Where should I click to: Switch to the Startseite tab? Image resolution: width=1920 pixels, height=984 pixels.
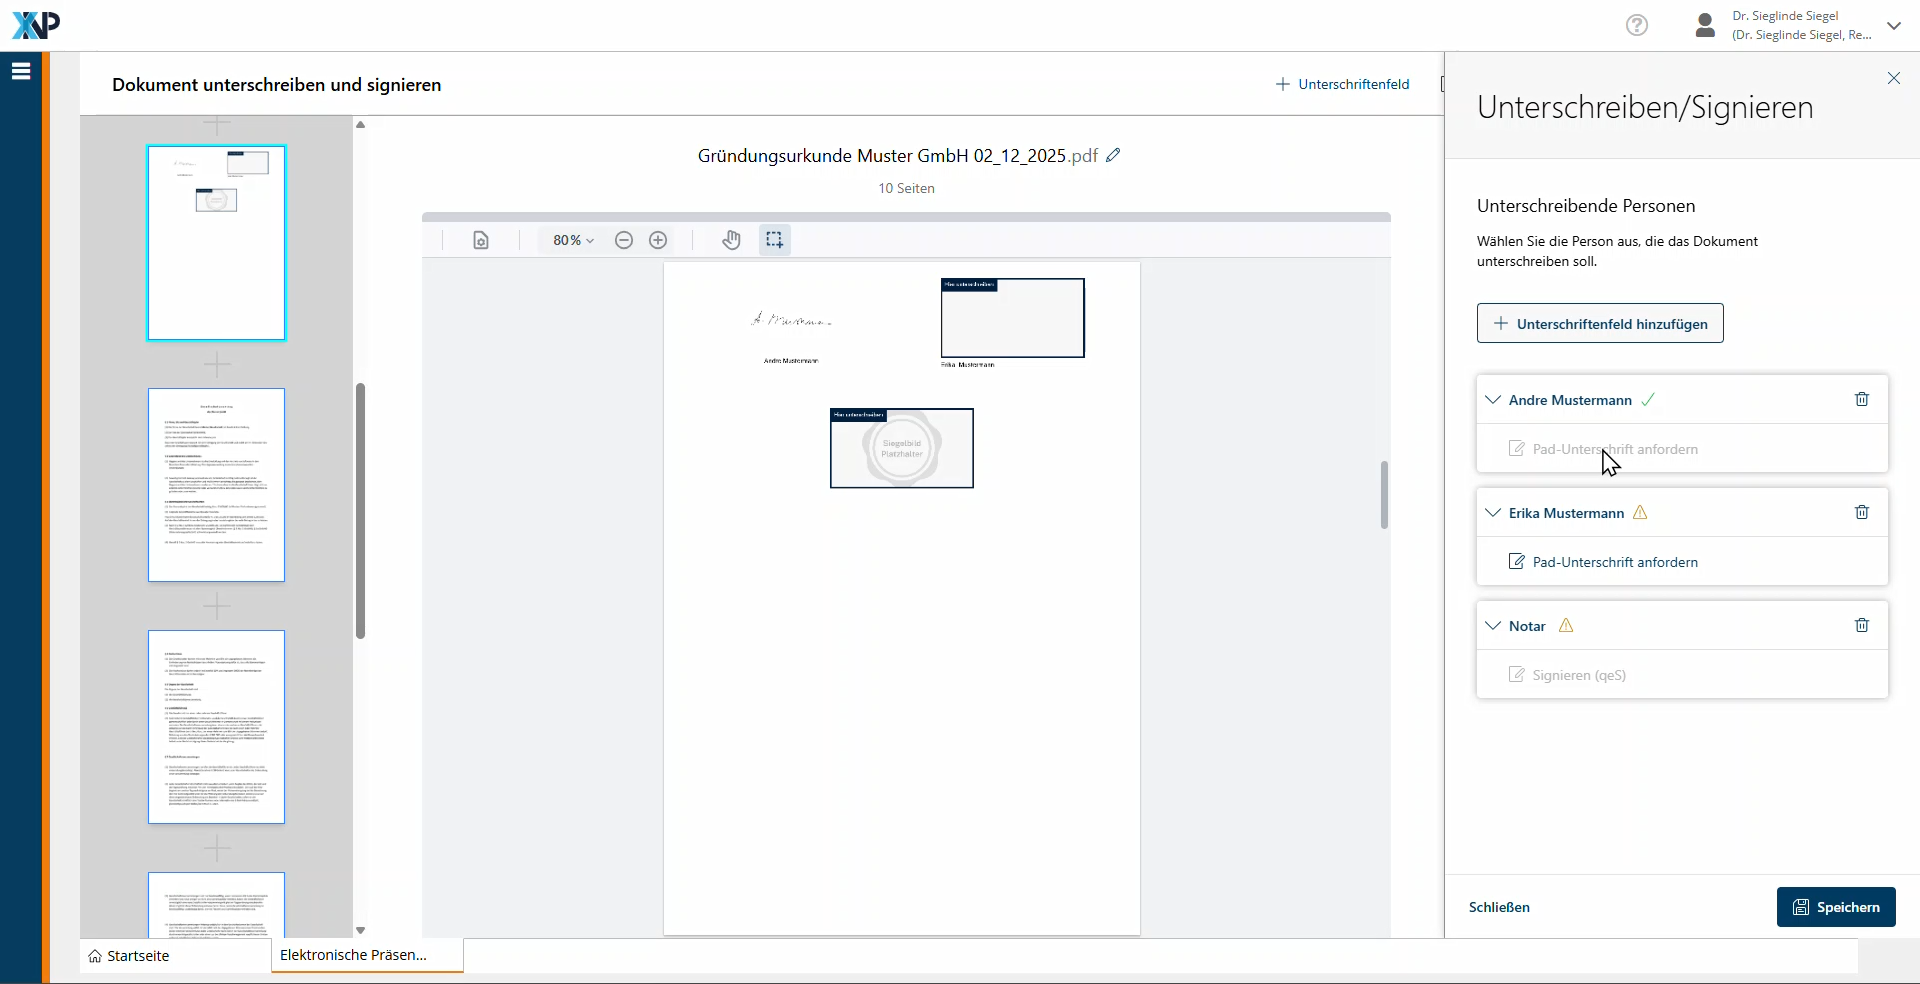click(130, 956)
